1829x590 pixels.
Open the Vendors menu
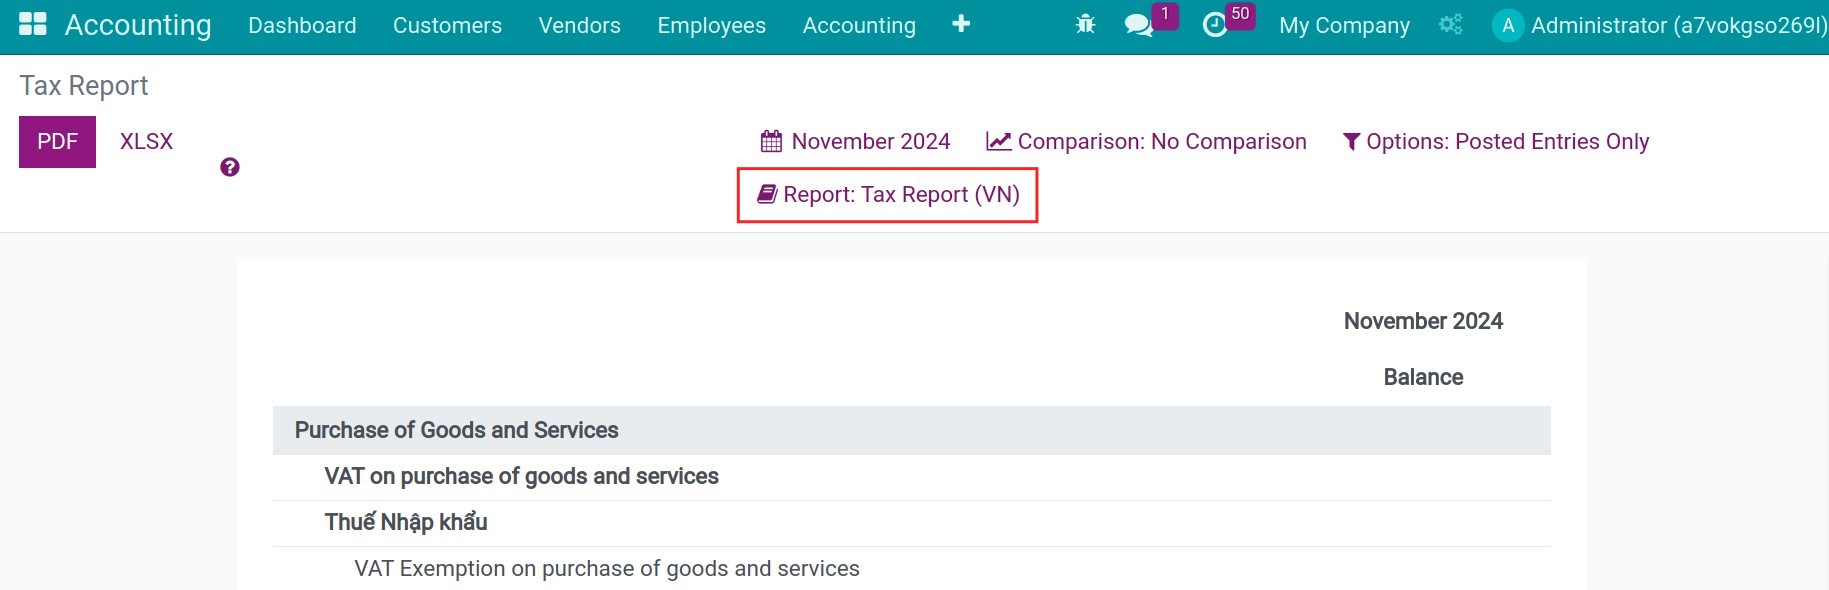click(580, 25)
